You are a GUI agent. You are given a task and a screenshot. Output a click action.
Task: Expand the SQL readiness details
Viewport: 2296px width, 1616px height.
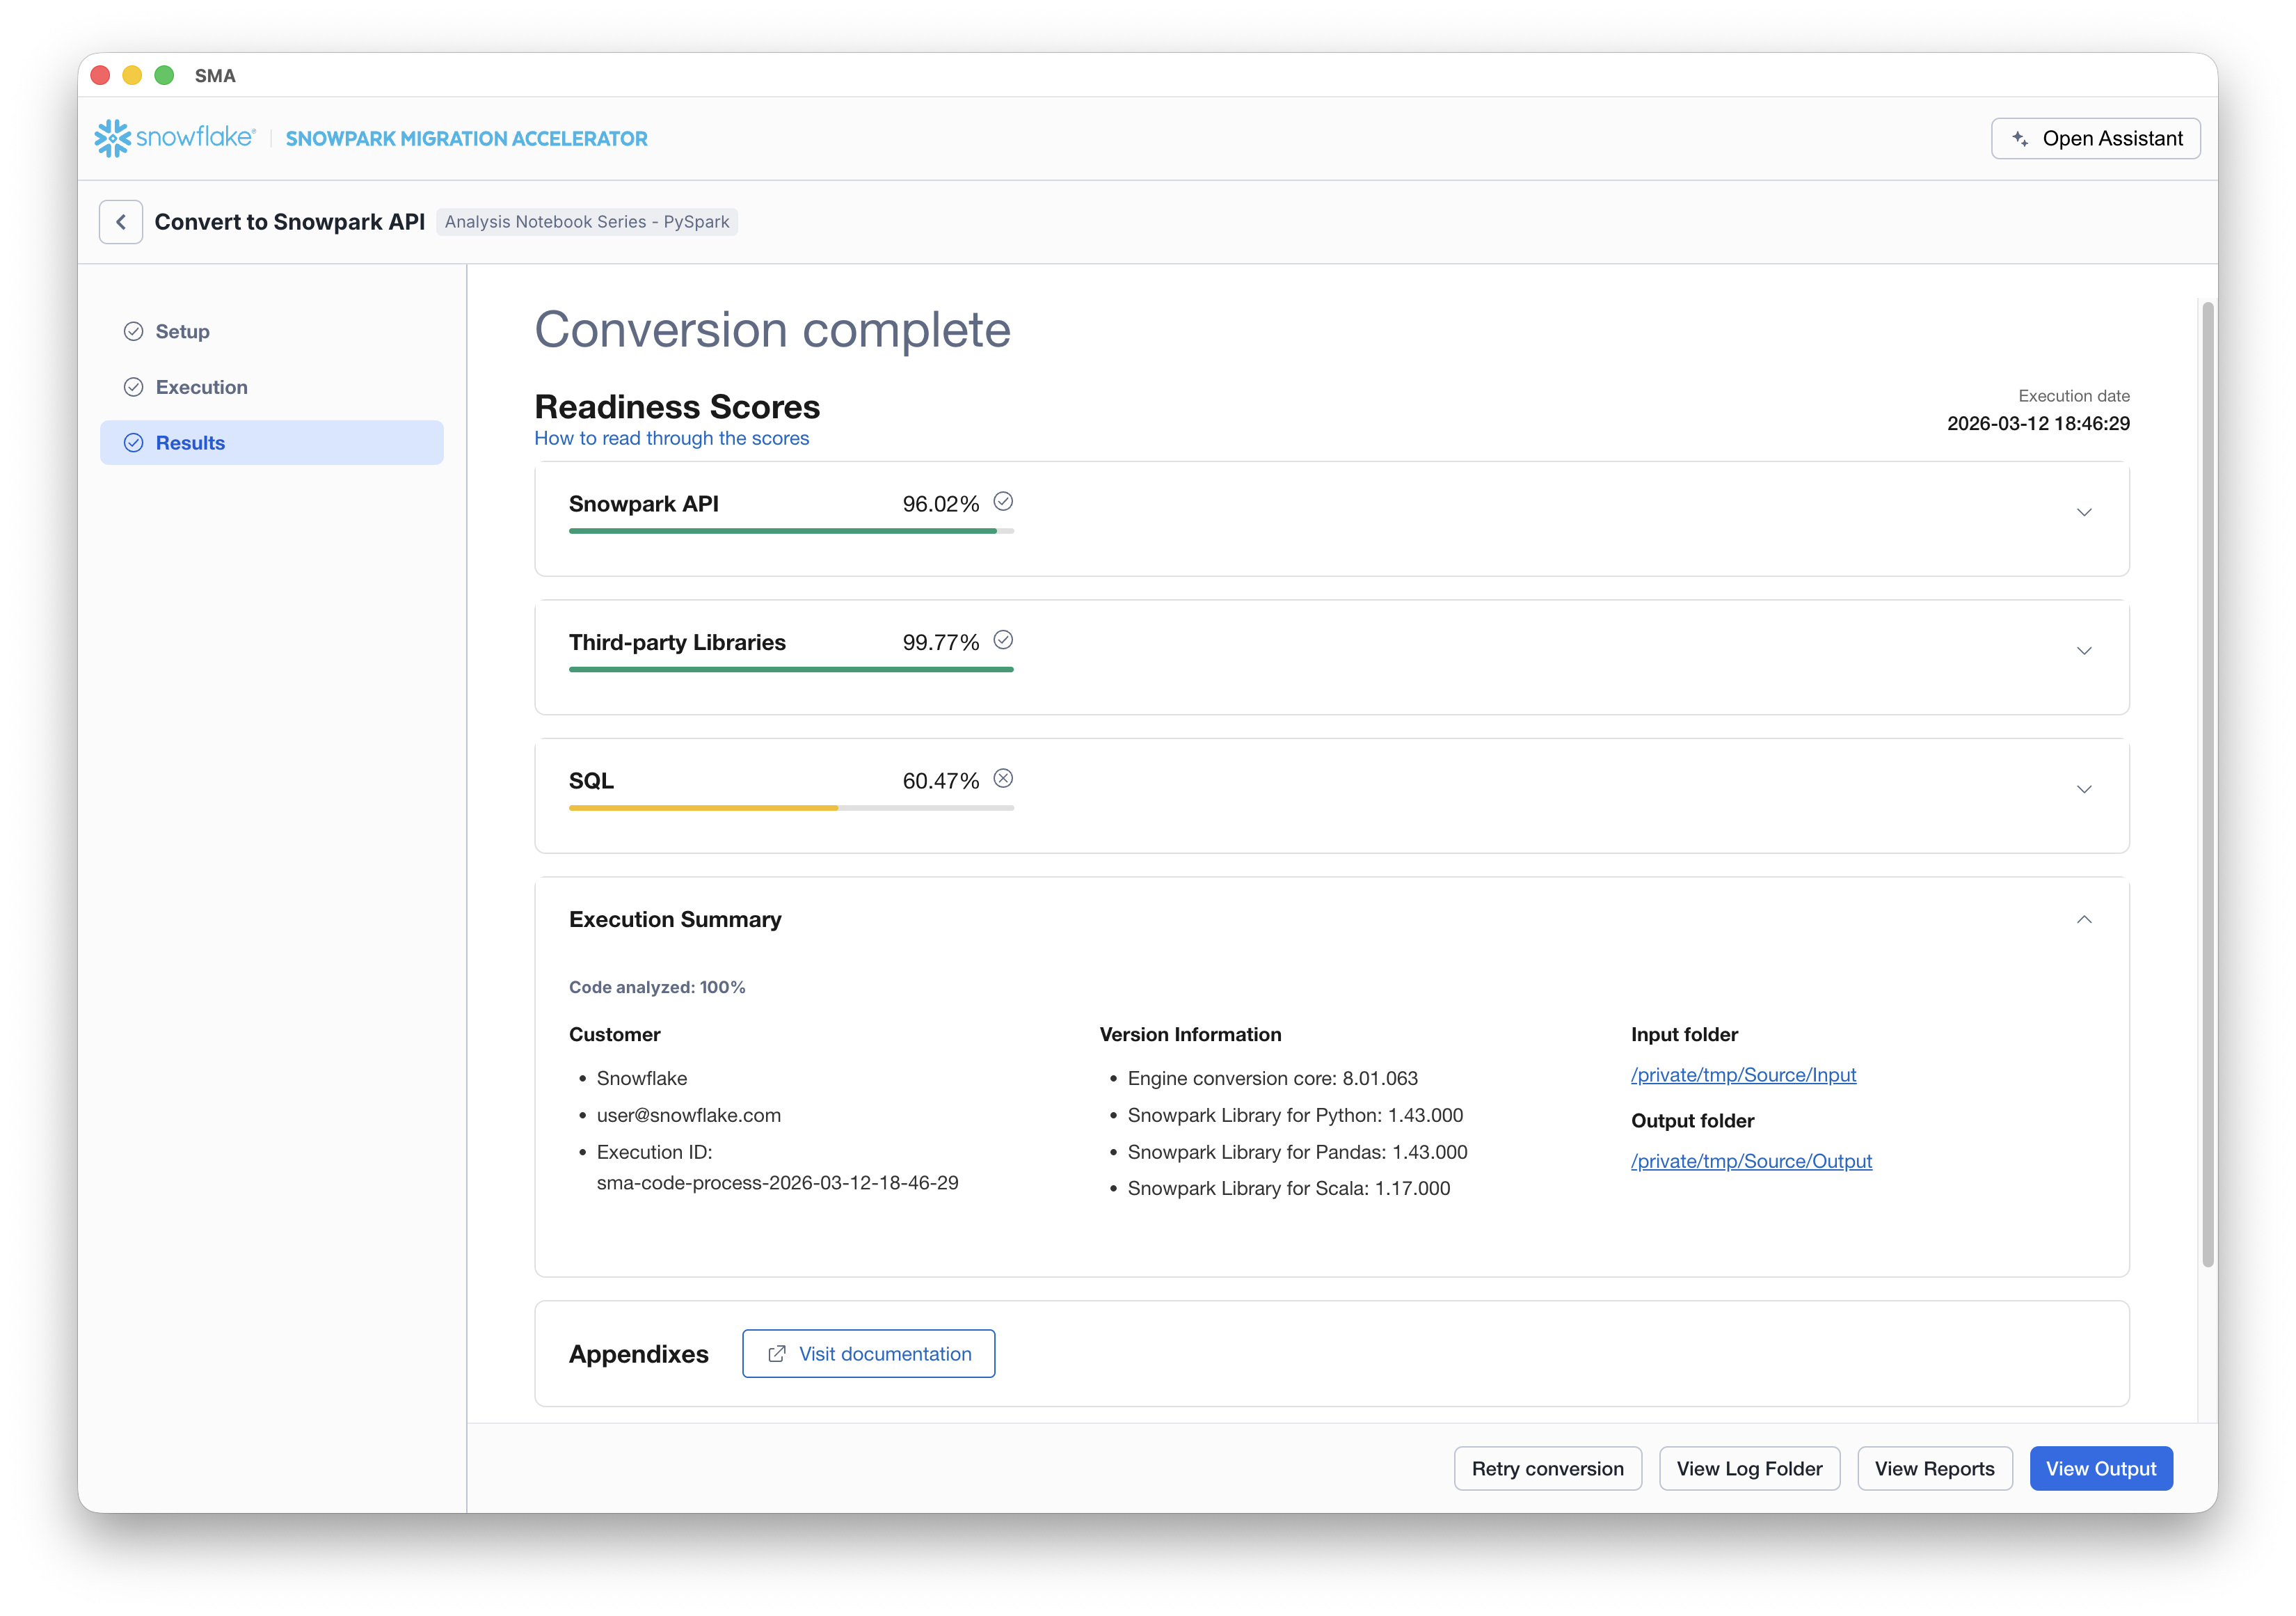click(2084, 789)
